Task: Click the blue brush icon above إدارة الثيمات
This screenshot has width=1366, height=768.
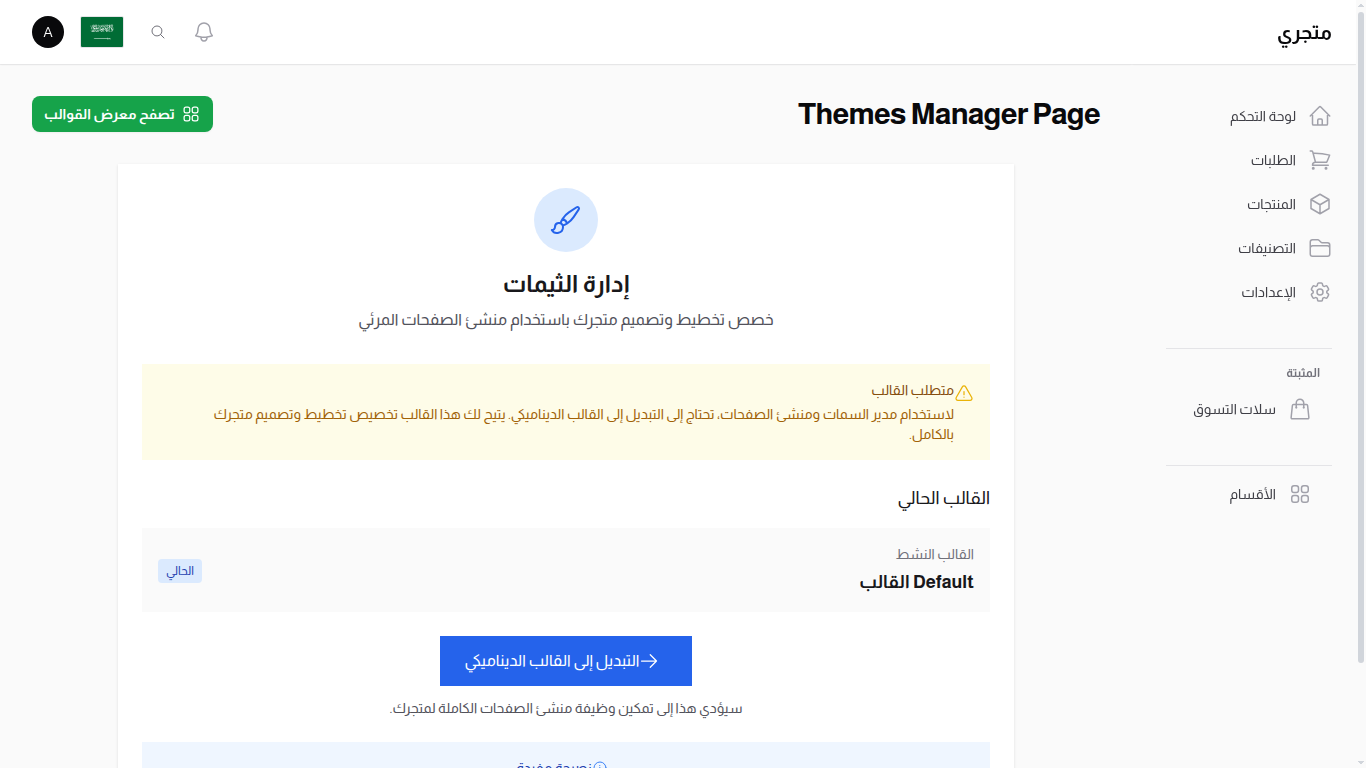Action: (x=566, y=220)
